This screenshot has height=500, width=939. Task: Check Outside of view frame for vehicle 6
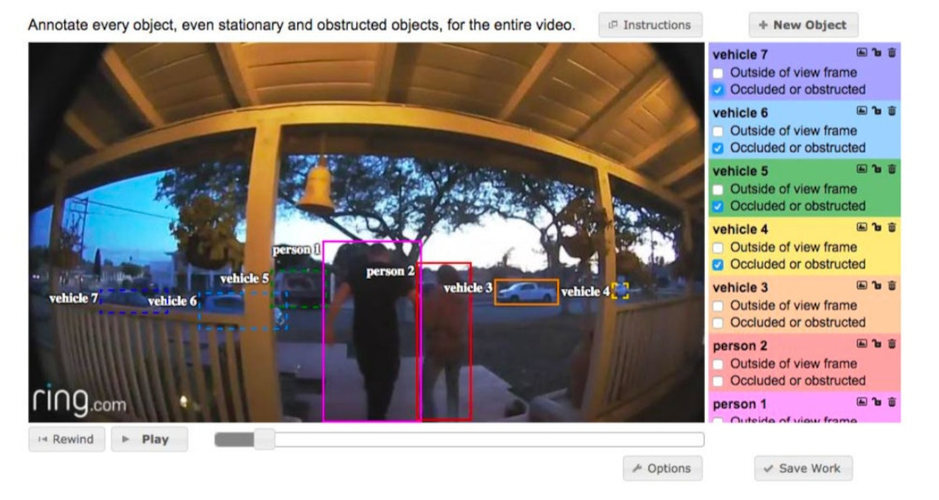pyautogui.click(x=718, y=131)
